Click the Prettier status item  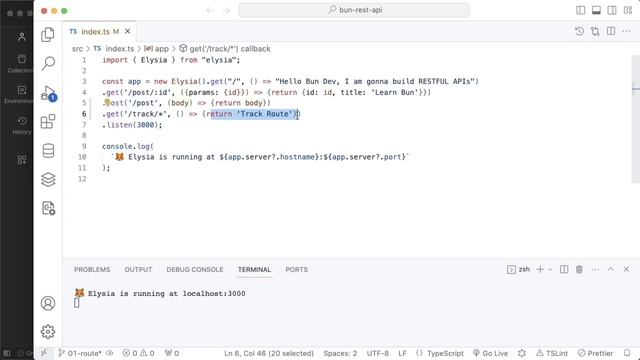[596, 353]
